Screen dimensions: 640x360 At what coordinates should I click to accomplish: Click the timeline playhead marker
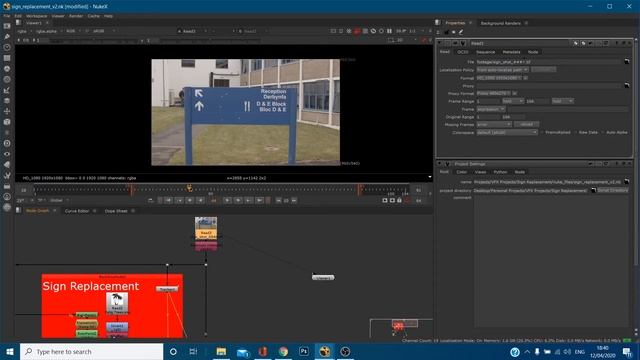[189, 188]
